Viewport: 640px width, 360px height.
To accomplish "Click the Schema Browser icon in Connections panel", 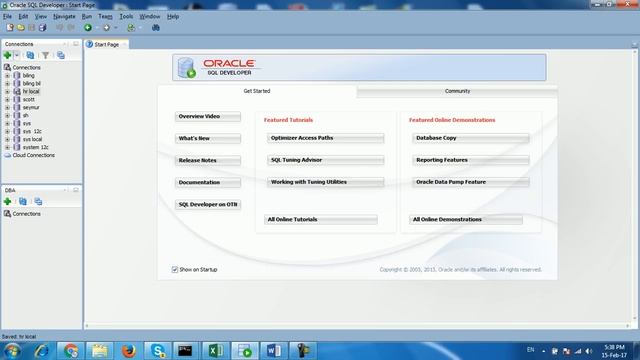I will 61,55.
